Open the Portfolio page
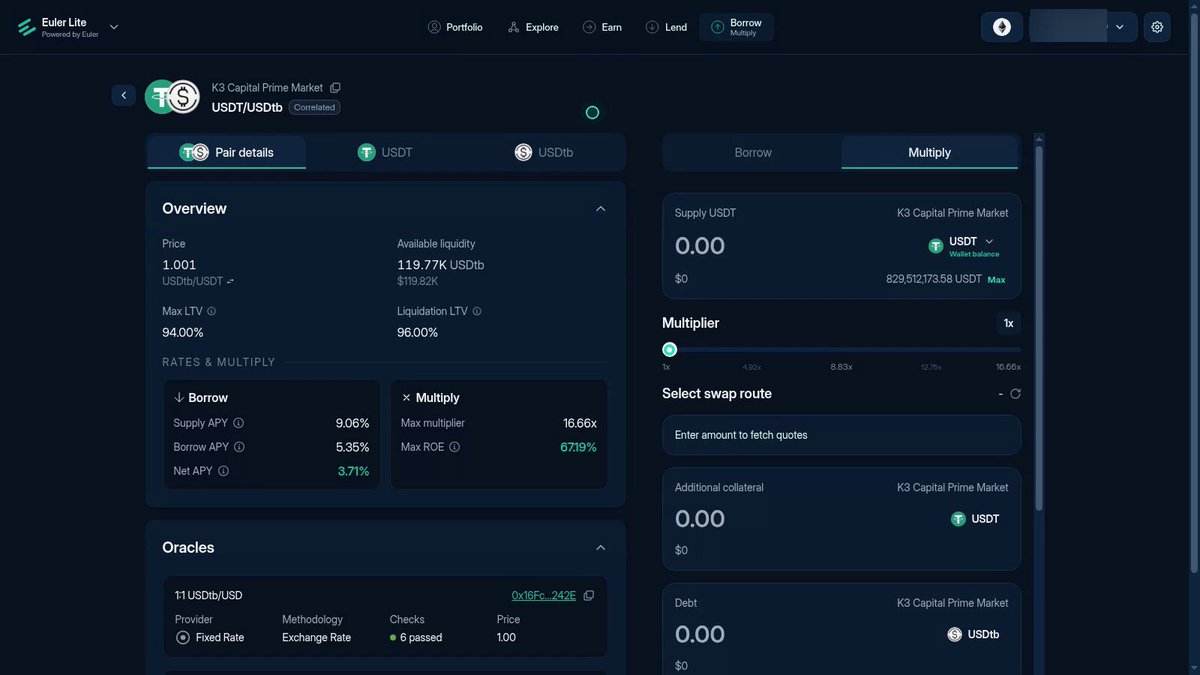 [x=455, y=27]
